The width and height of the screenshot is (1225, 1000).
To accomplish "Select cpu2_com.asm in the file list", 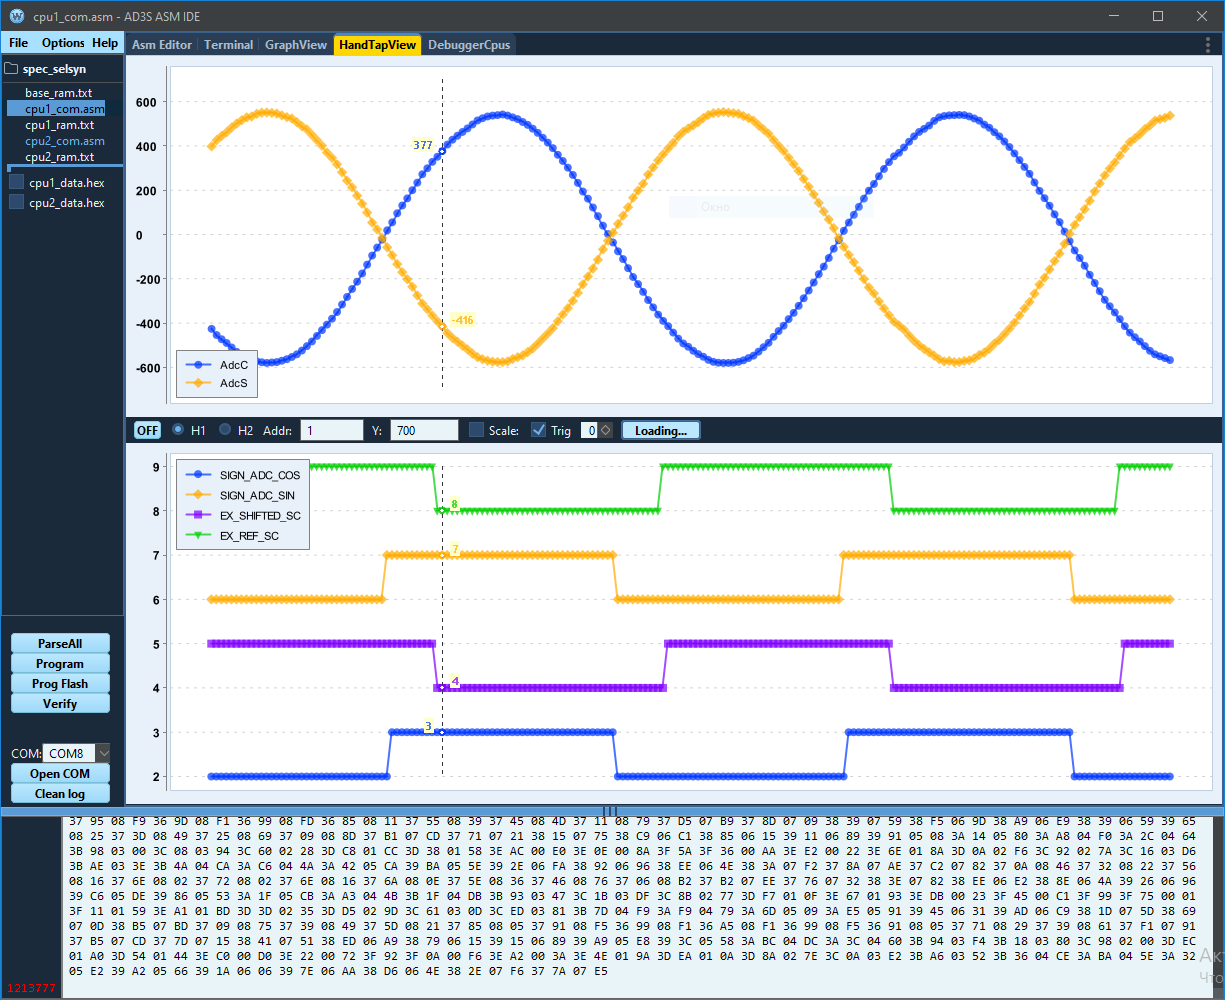I will [x=65, y=141].
